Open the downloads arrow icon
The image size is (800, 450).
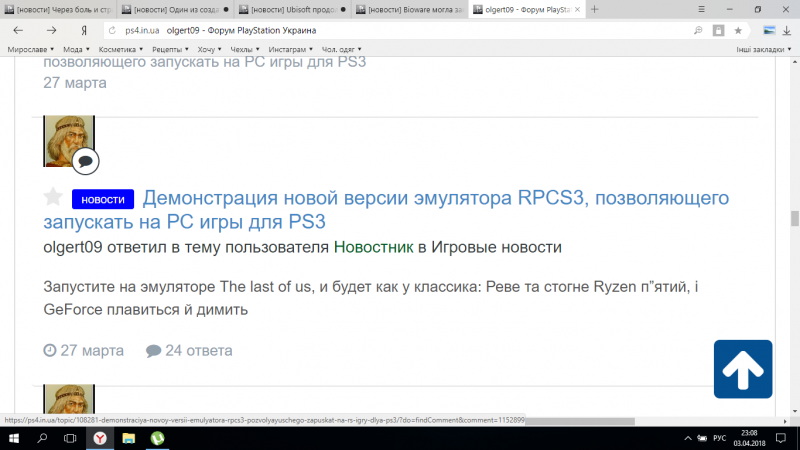coord(787,31)
